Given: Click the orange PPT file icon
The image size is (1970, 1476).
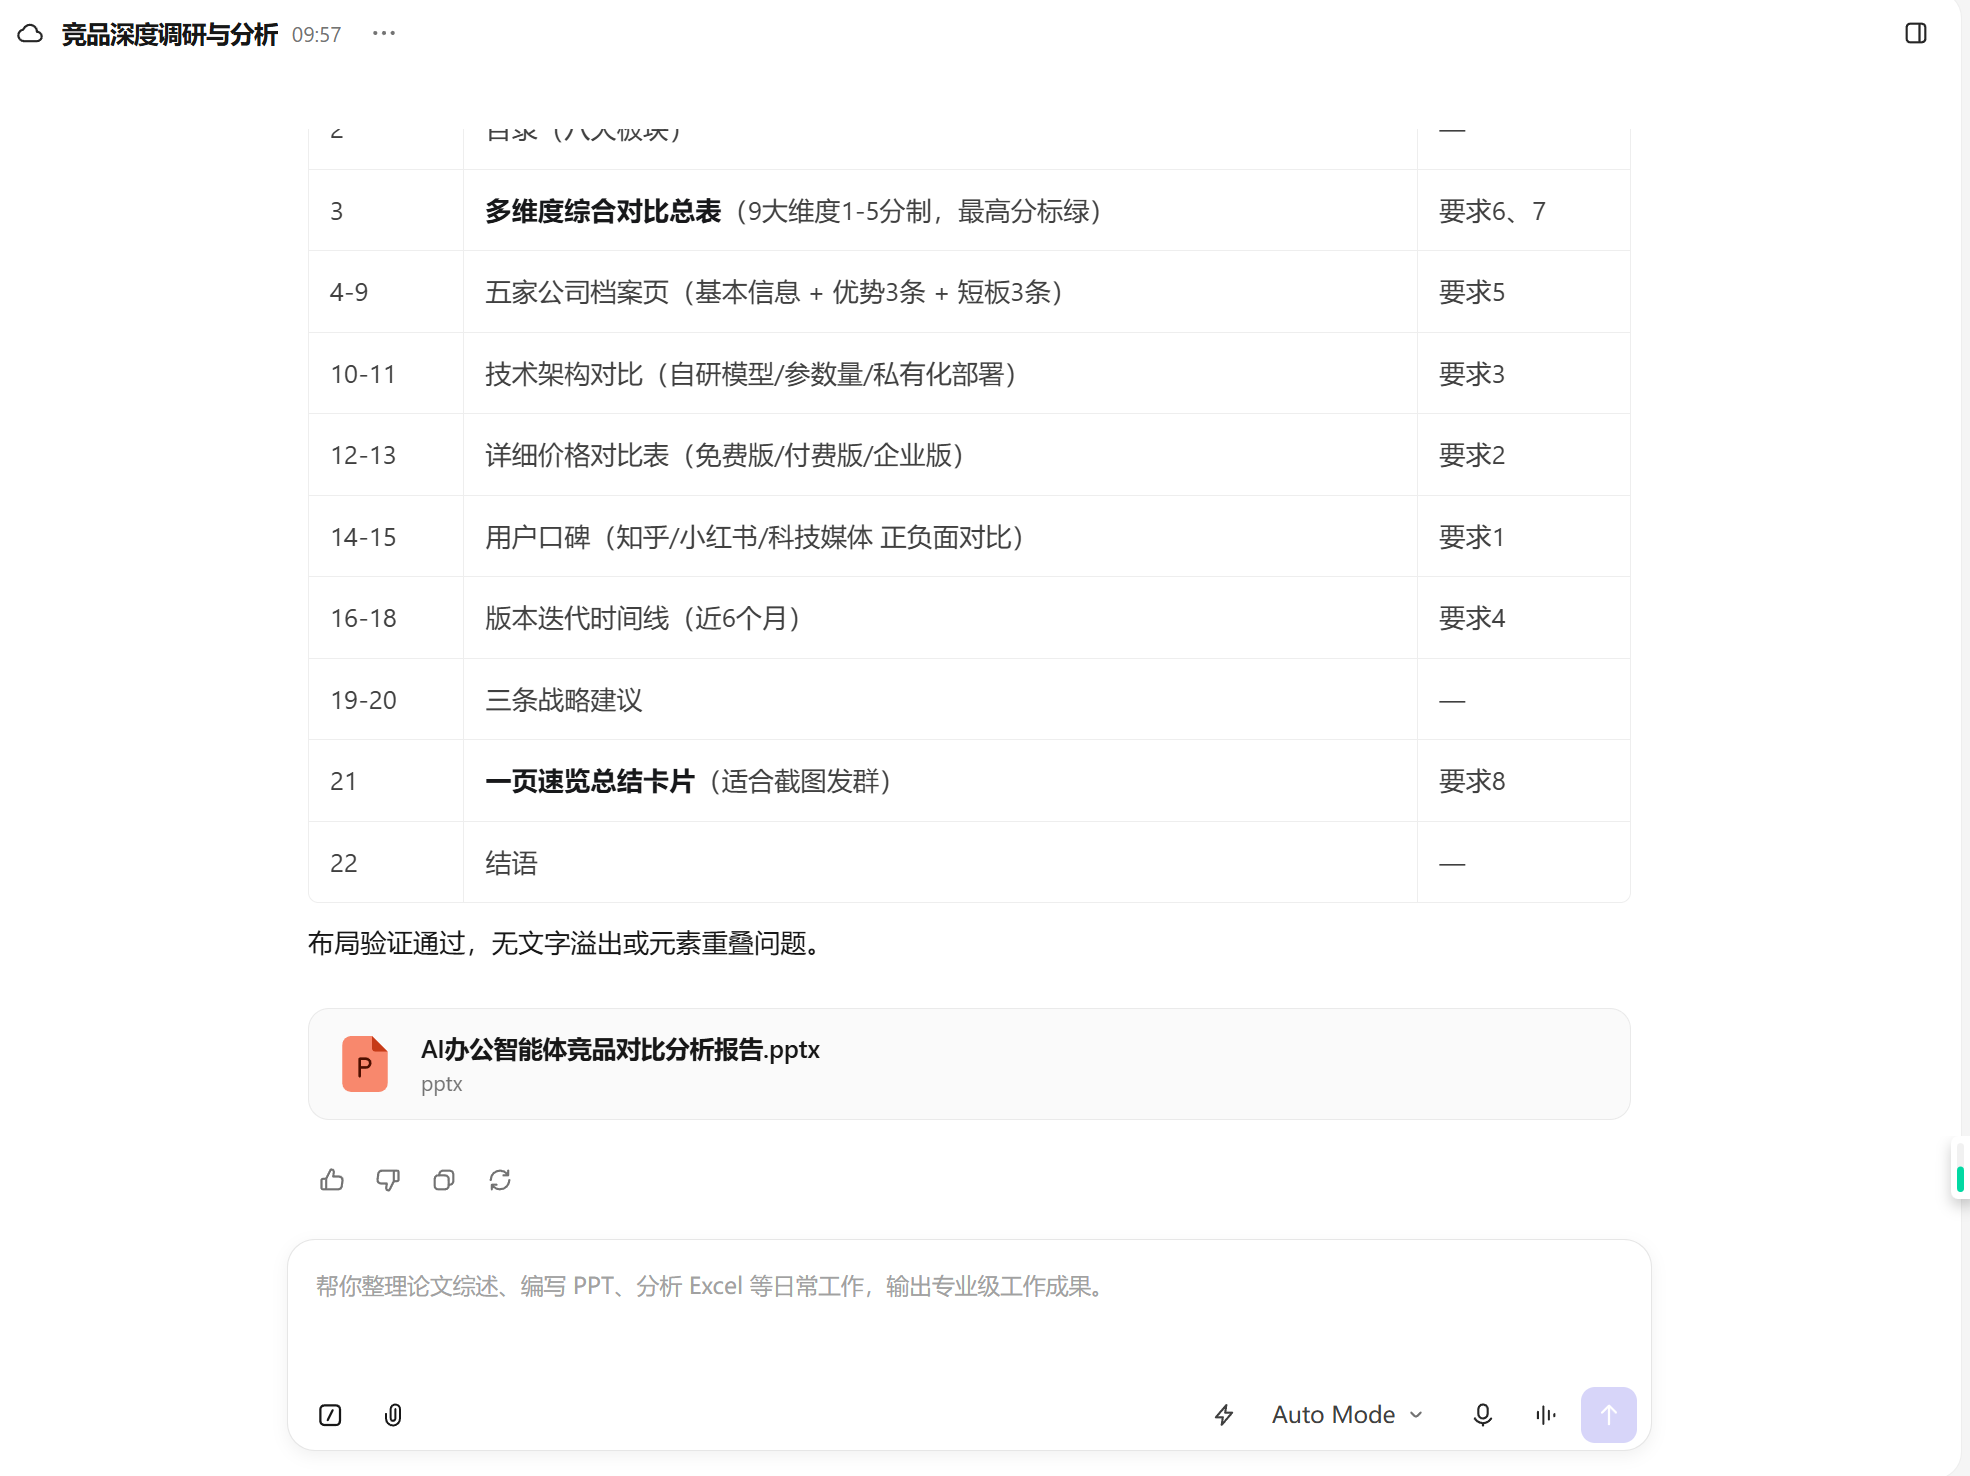Looking at the screenshot, I should [x=365, y=1064].
